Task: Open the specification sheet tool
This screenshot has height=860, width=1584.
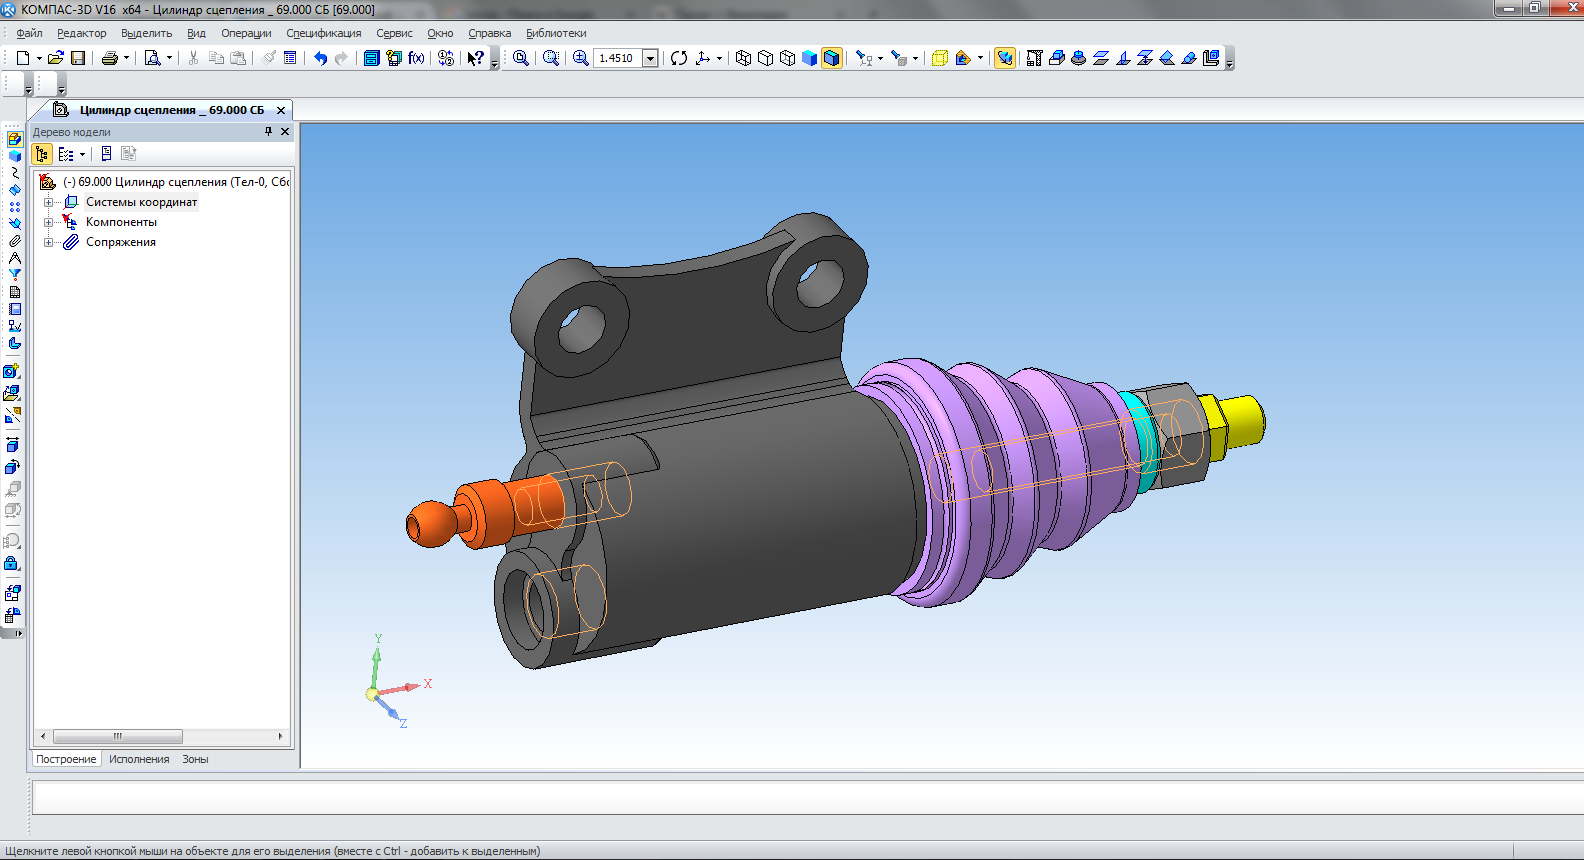Action: click(15, 292)
